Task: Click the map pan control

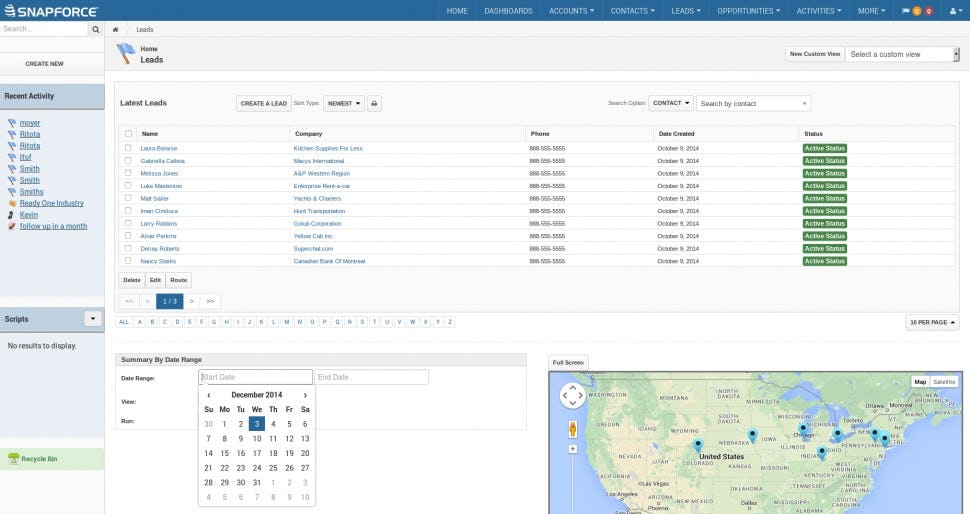Action: pyautogui.click(x=572, y=396)
